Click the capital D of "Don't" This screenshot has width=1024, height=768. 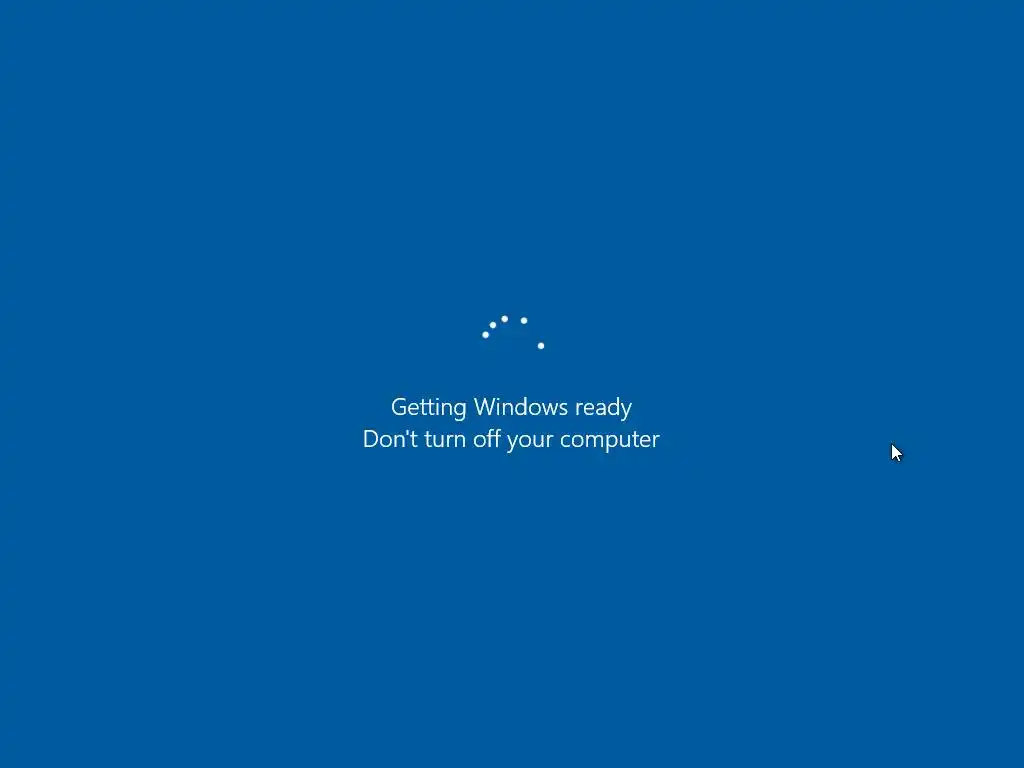click(x=371, y=439)
